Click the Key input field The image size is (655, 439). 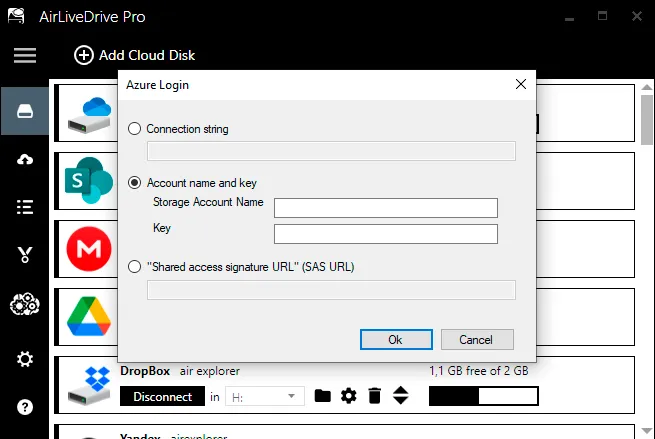[x=386, y=234]
